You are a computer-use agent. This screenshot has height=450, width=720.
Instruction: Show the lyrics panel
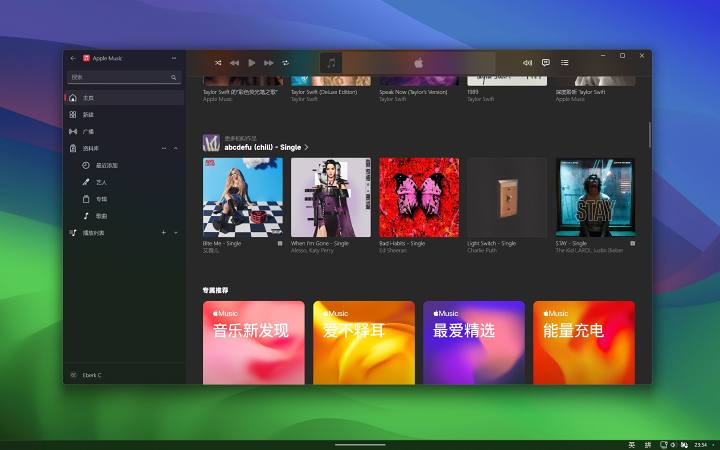[x=546, y=62]
